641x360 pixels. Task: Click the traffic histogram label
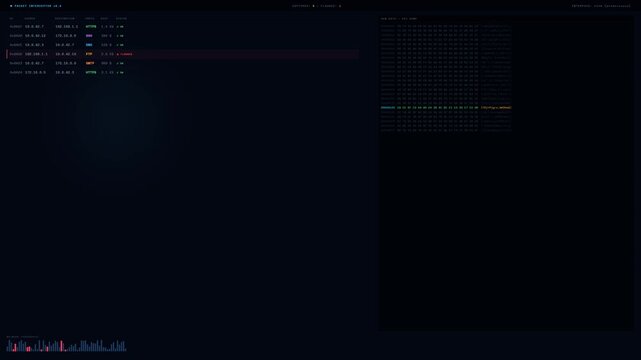coord(22,337)
